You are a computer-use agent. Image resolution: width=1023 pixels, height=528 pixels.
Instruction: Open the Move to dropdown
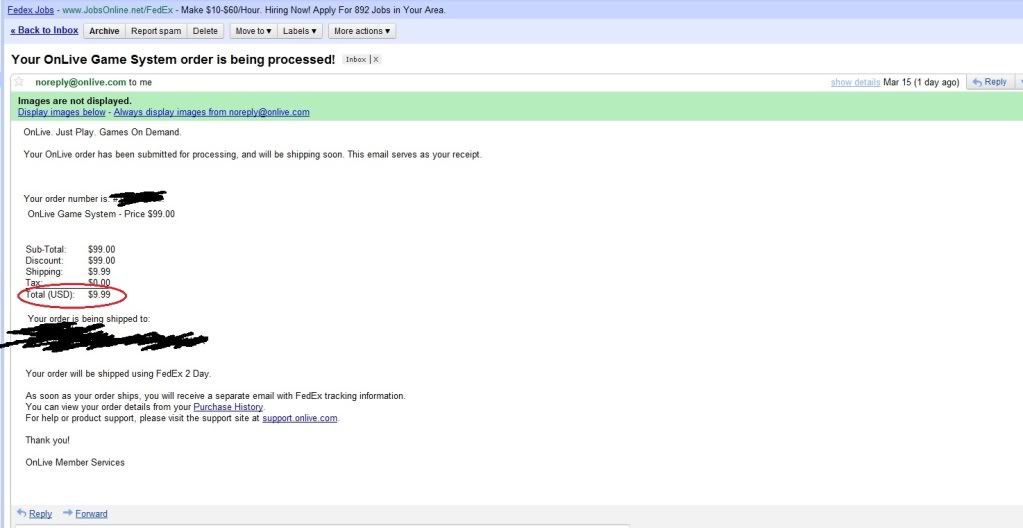pyautogui.click(x=254, y=31)
